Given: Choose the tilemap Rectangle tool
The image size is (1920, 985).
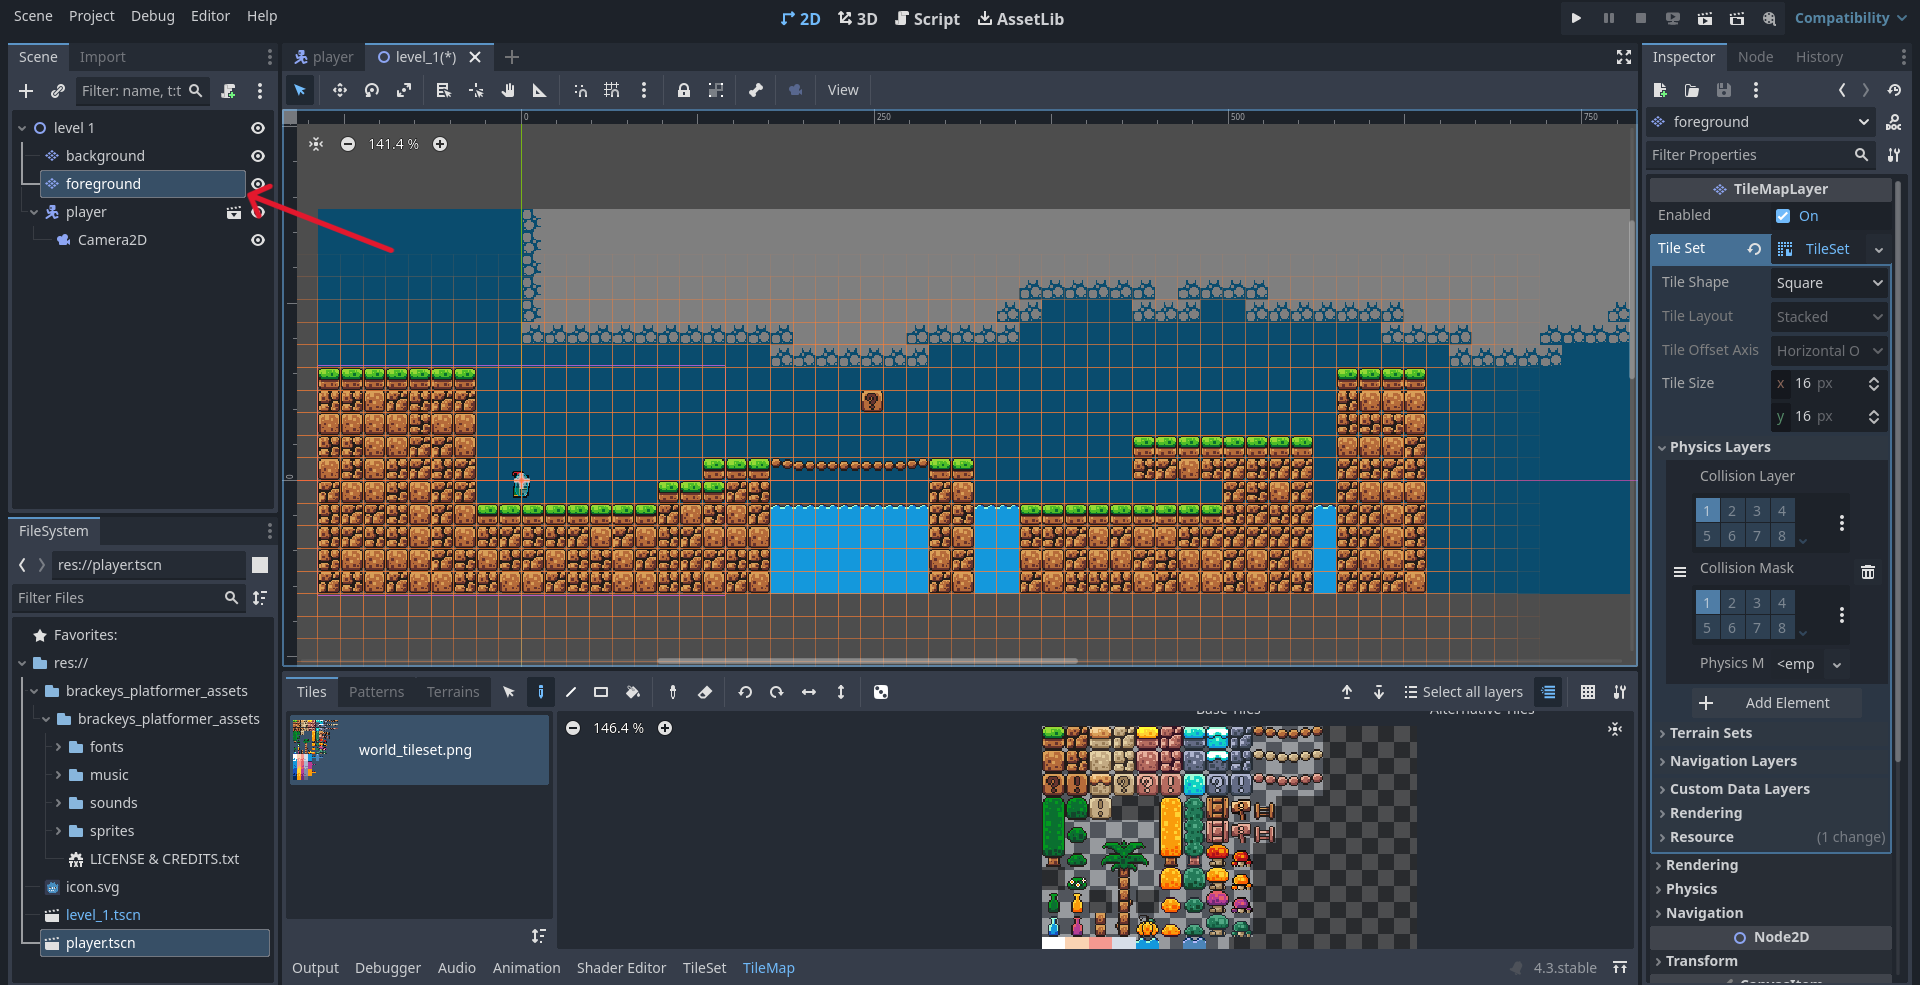Looking at the screenshot, I should [x=601, y=692].
